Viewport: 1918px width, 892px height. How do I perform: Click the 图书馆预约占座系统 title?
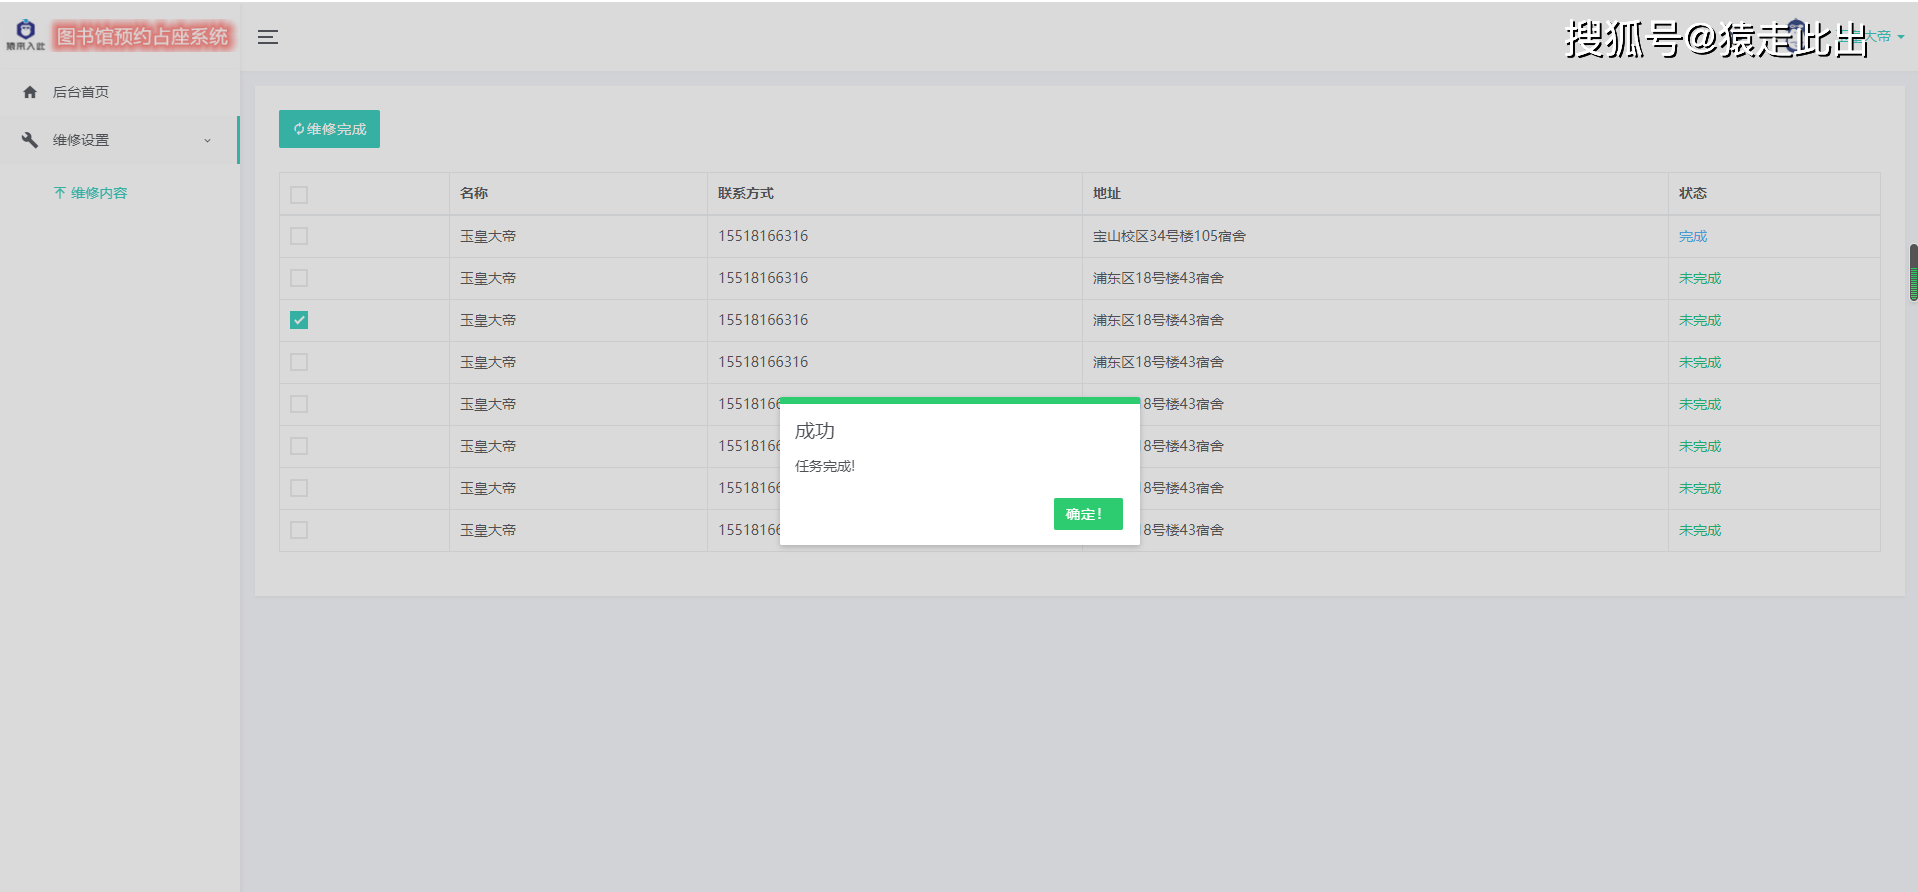click(x=142, y=37)
